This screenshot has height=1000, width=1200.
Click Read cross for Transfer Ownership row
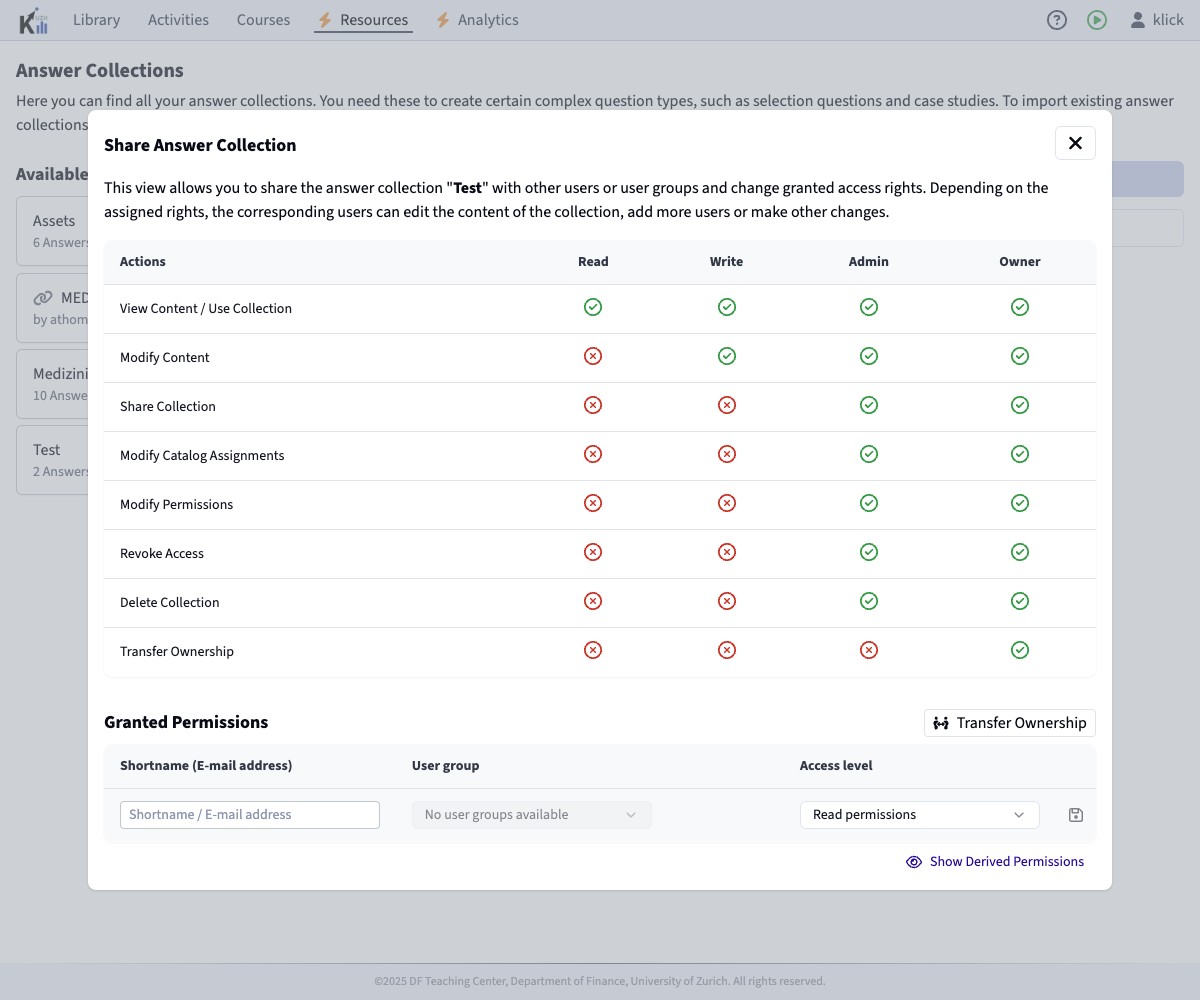point(593,650)
